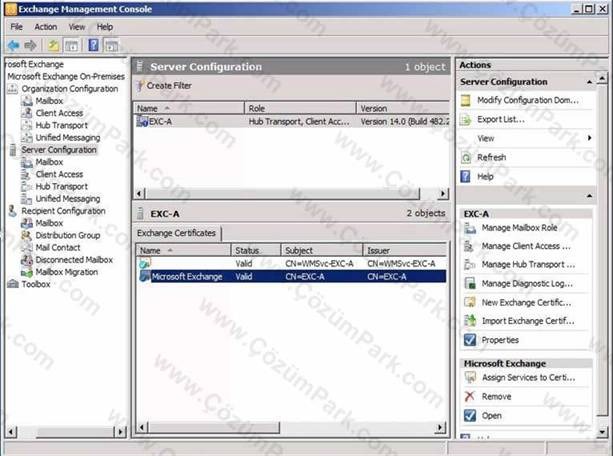
Task: Click Manage Mailbox Role action
Action: (x=519, y=228)
